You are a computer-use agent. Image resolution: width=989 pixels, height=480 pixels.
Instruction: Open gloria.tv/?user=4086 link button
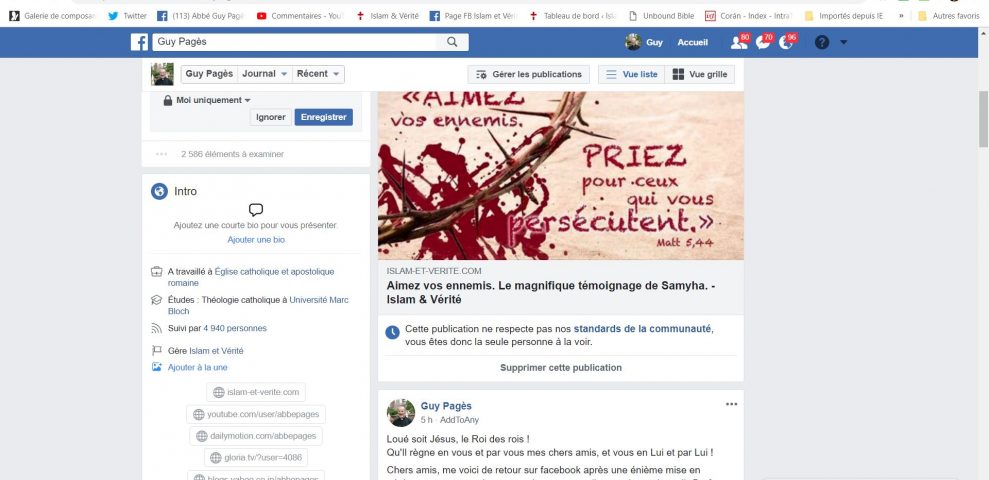tap(256, 458)
